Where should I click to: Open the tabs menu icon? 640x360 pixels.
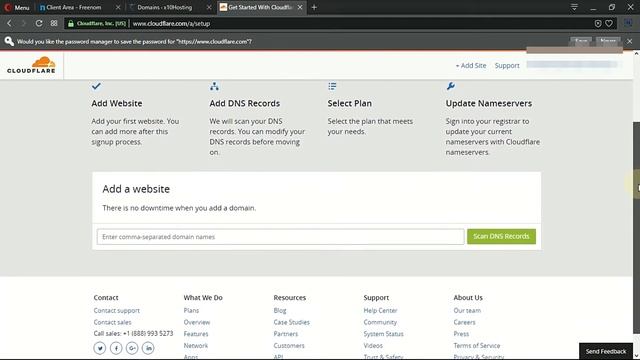tap(574, 7)
